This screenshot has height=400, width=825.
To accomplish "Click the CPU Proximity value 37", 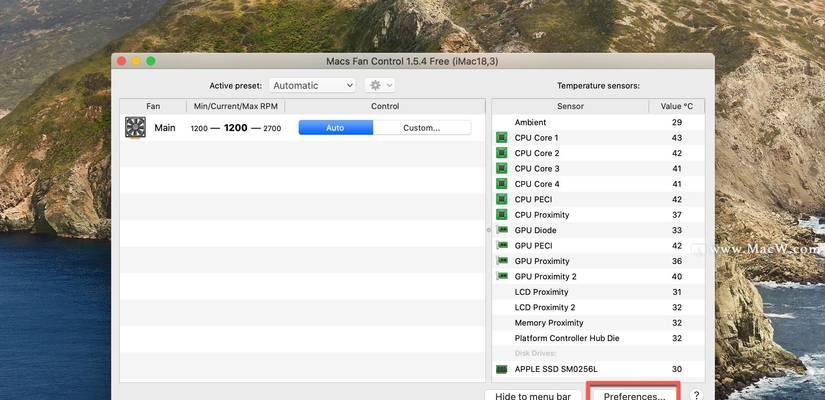I will (x=677, y=215).
